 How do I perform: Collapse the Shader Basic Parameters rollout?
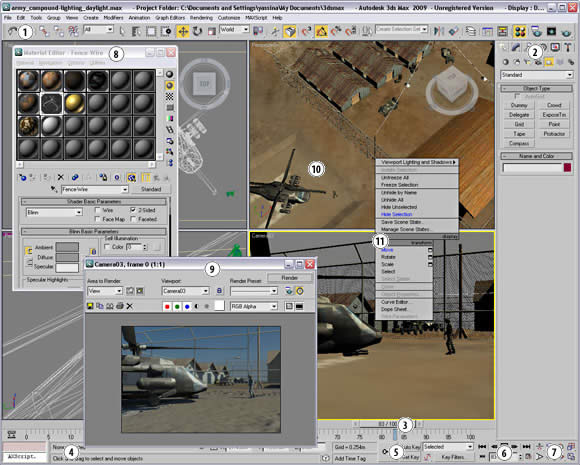[x=94, y=202]
